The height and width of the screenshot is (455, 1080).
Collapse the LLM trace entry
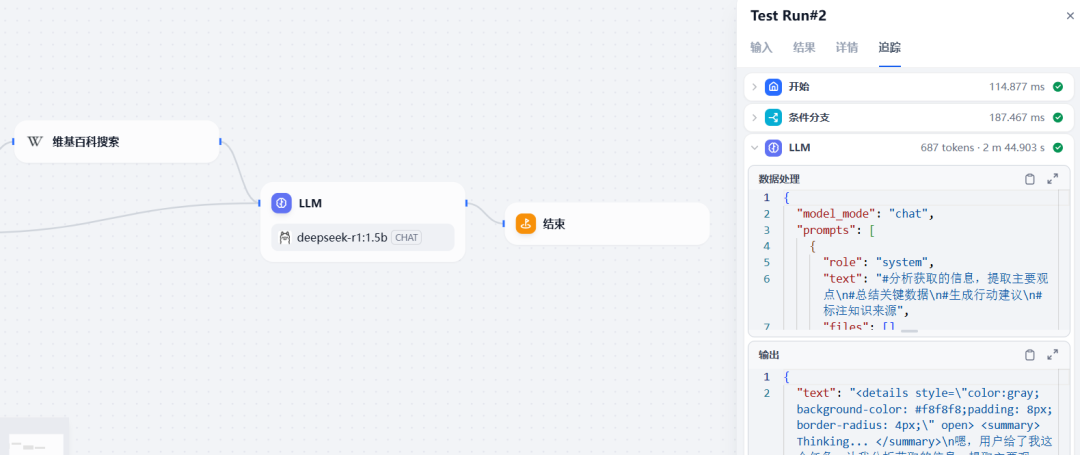click(754, 147)
